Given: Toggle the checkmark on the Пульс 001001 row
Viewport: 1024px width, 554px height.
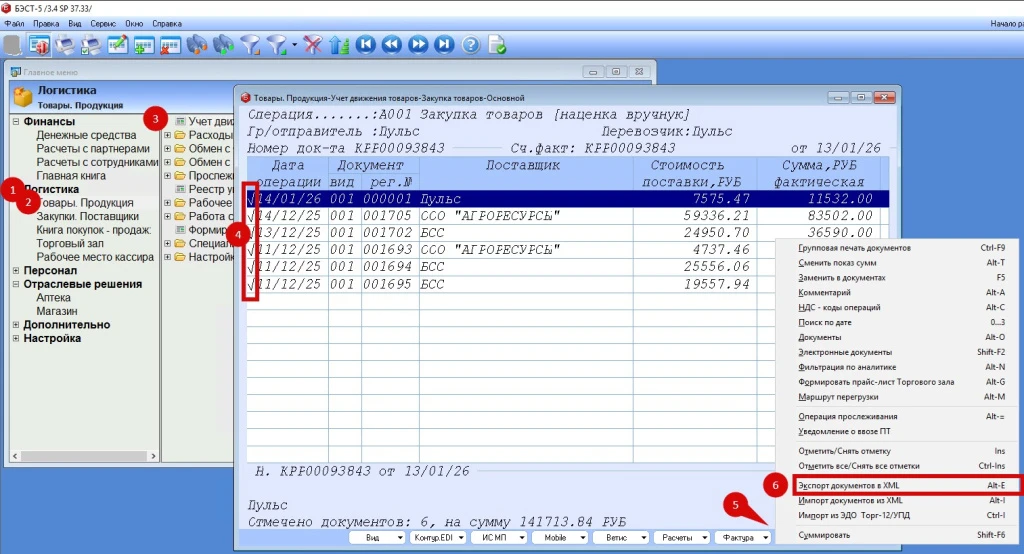Looking at the screenshot, I should pyautogui.click(x=251, y=199).
